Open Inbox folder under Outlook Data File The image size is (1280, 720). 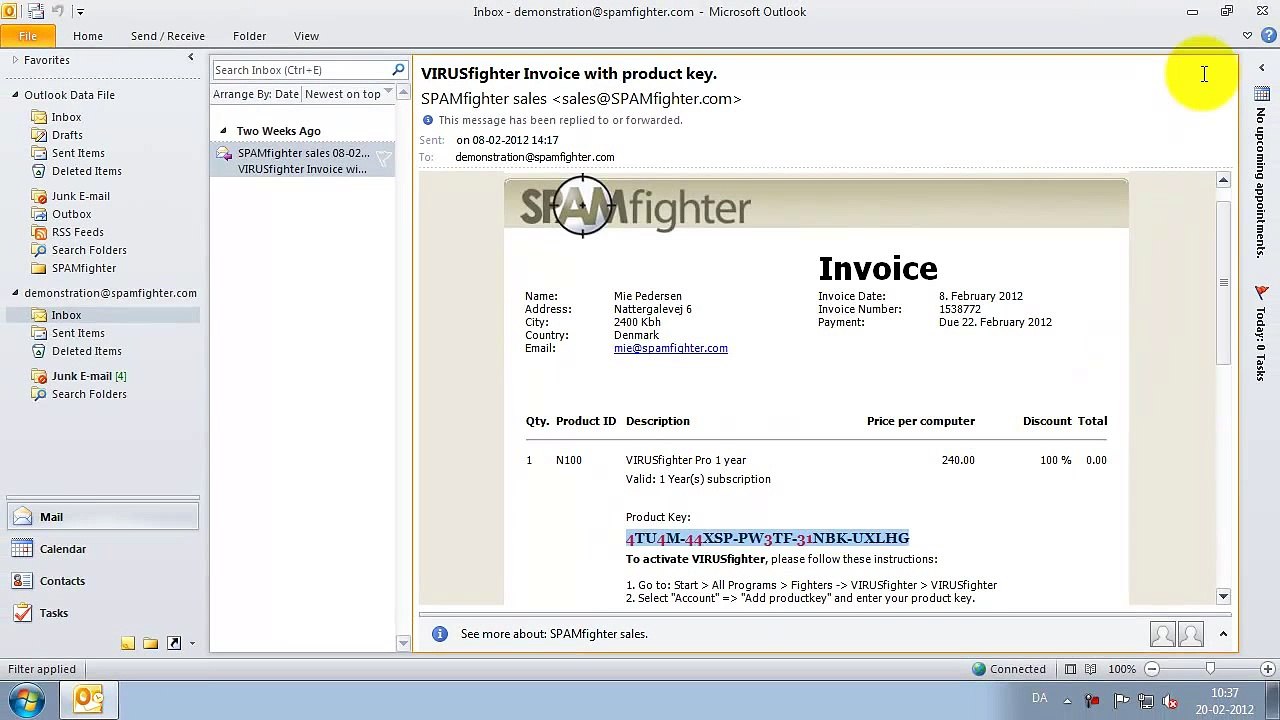tap(66, 117)
